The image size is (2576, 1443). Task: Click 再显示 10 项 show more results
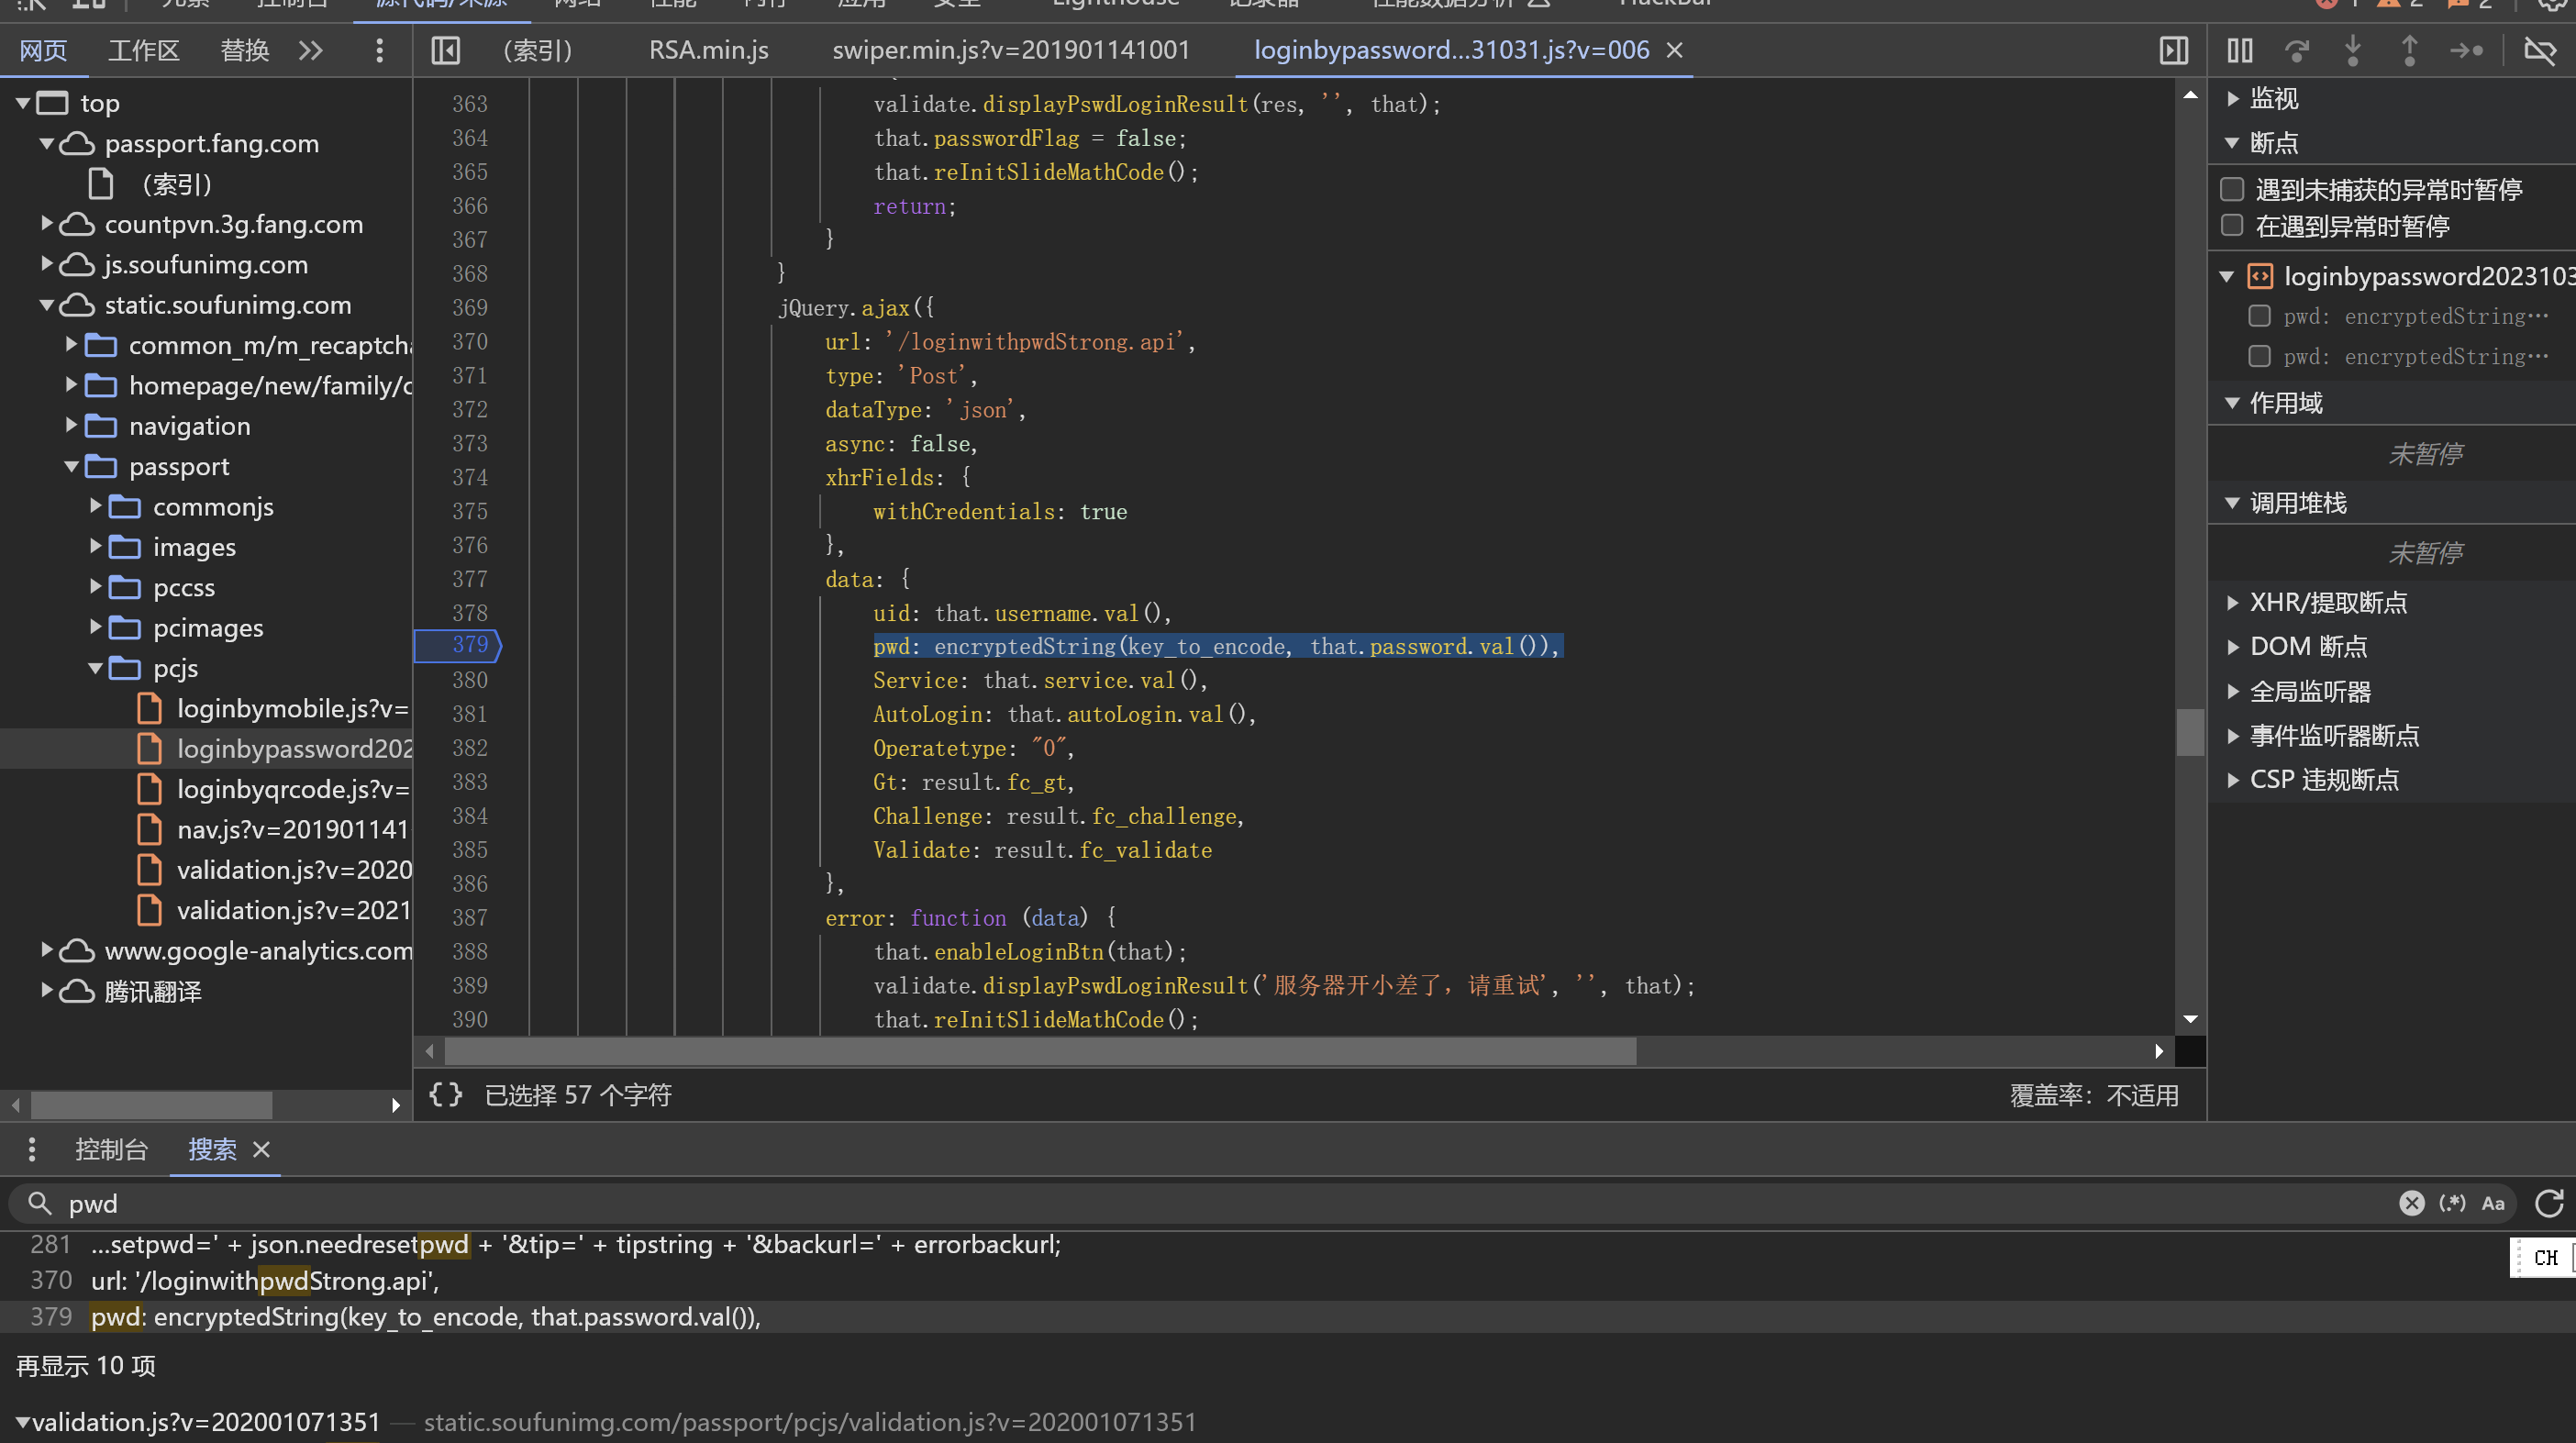87,1366
